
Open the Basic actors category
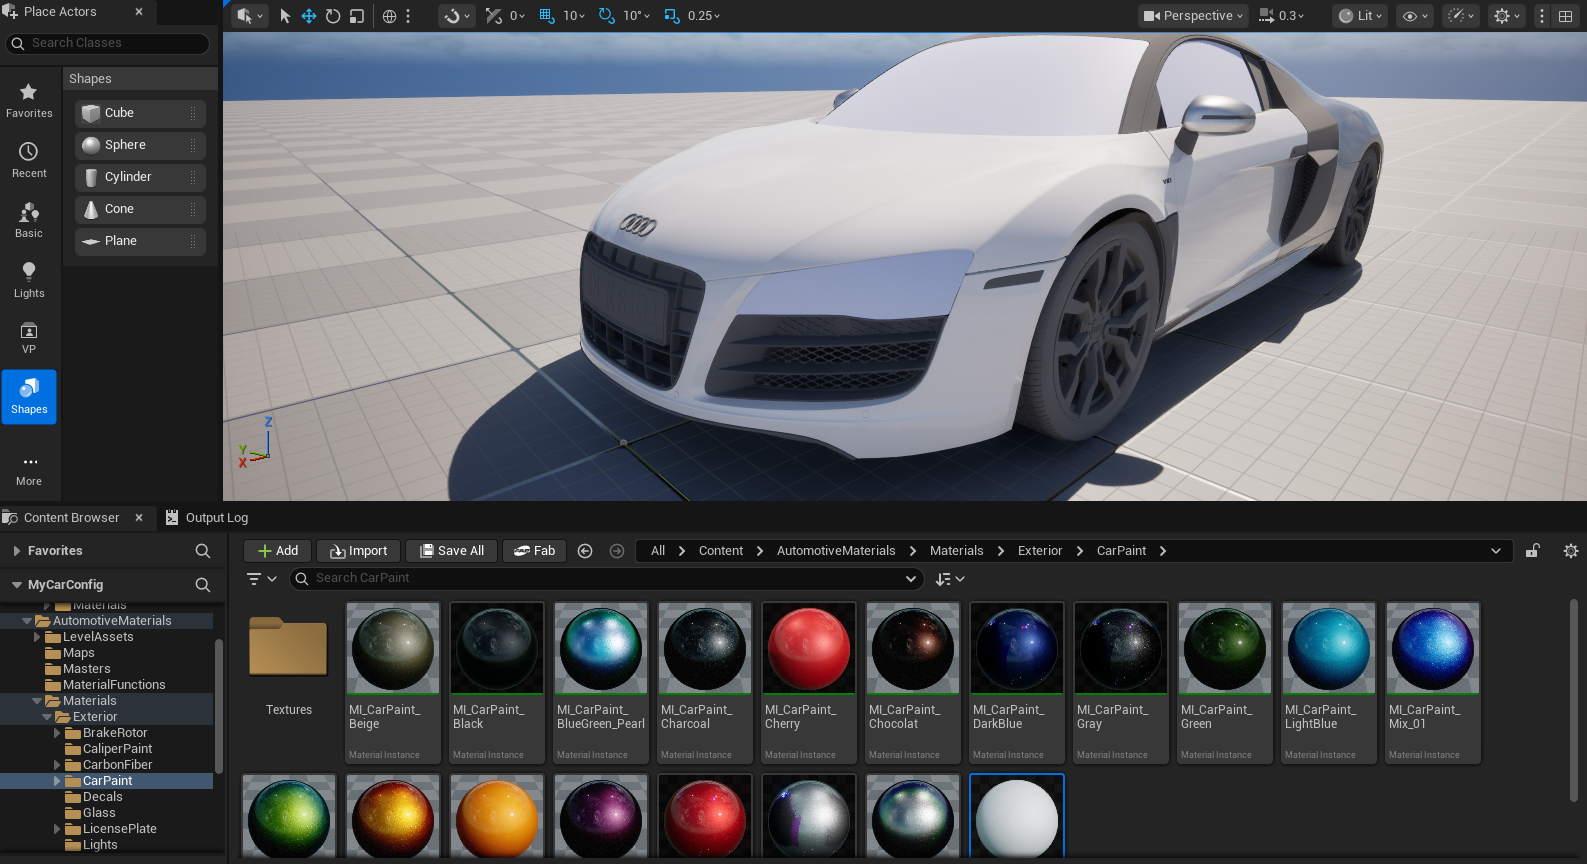[x=29, y=220]
